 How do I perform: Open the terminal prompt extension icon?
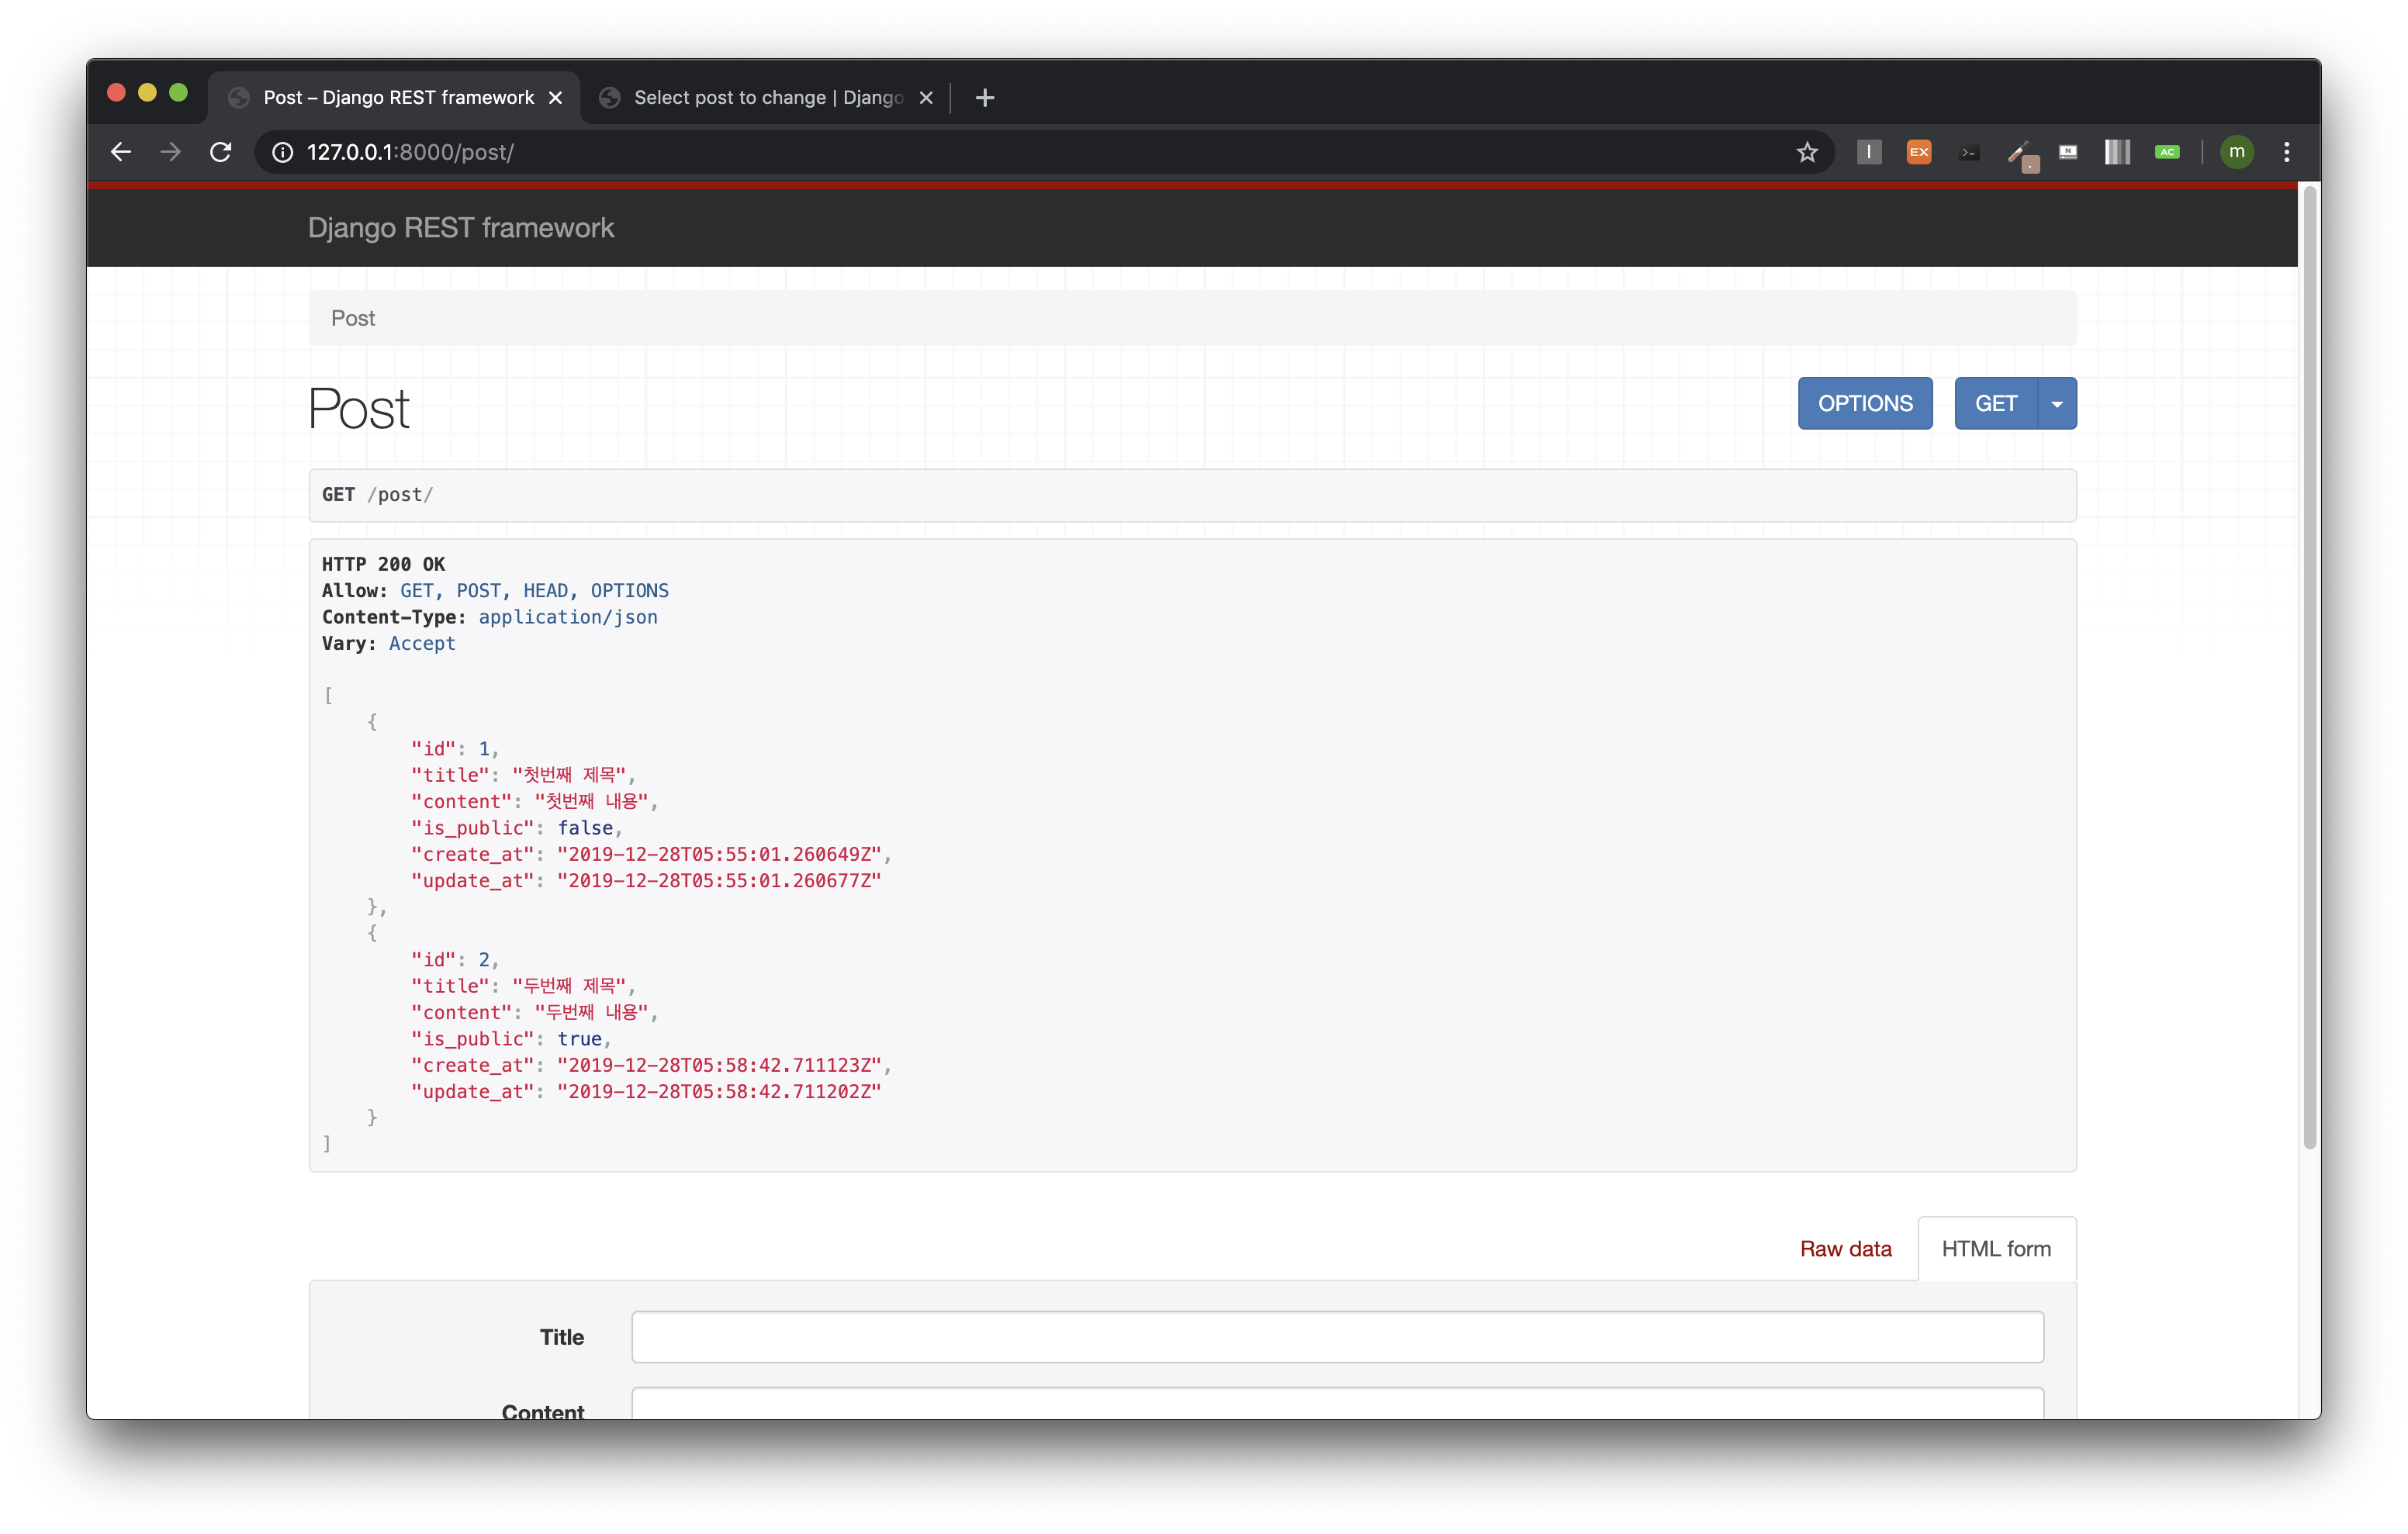coord(1968,152)
